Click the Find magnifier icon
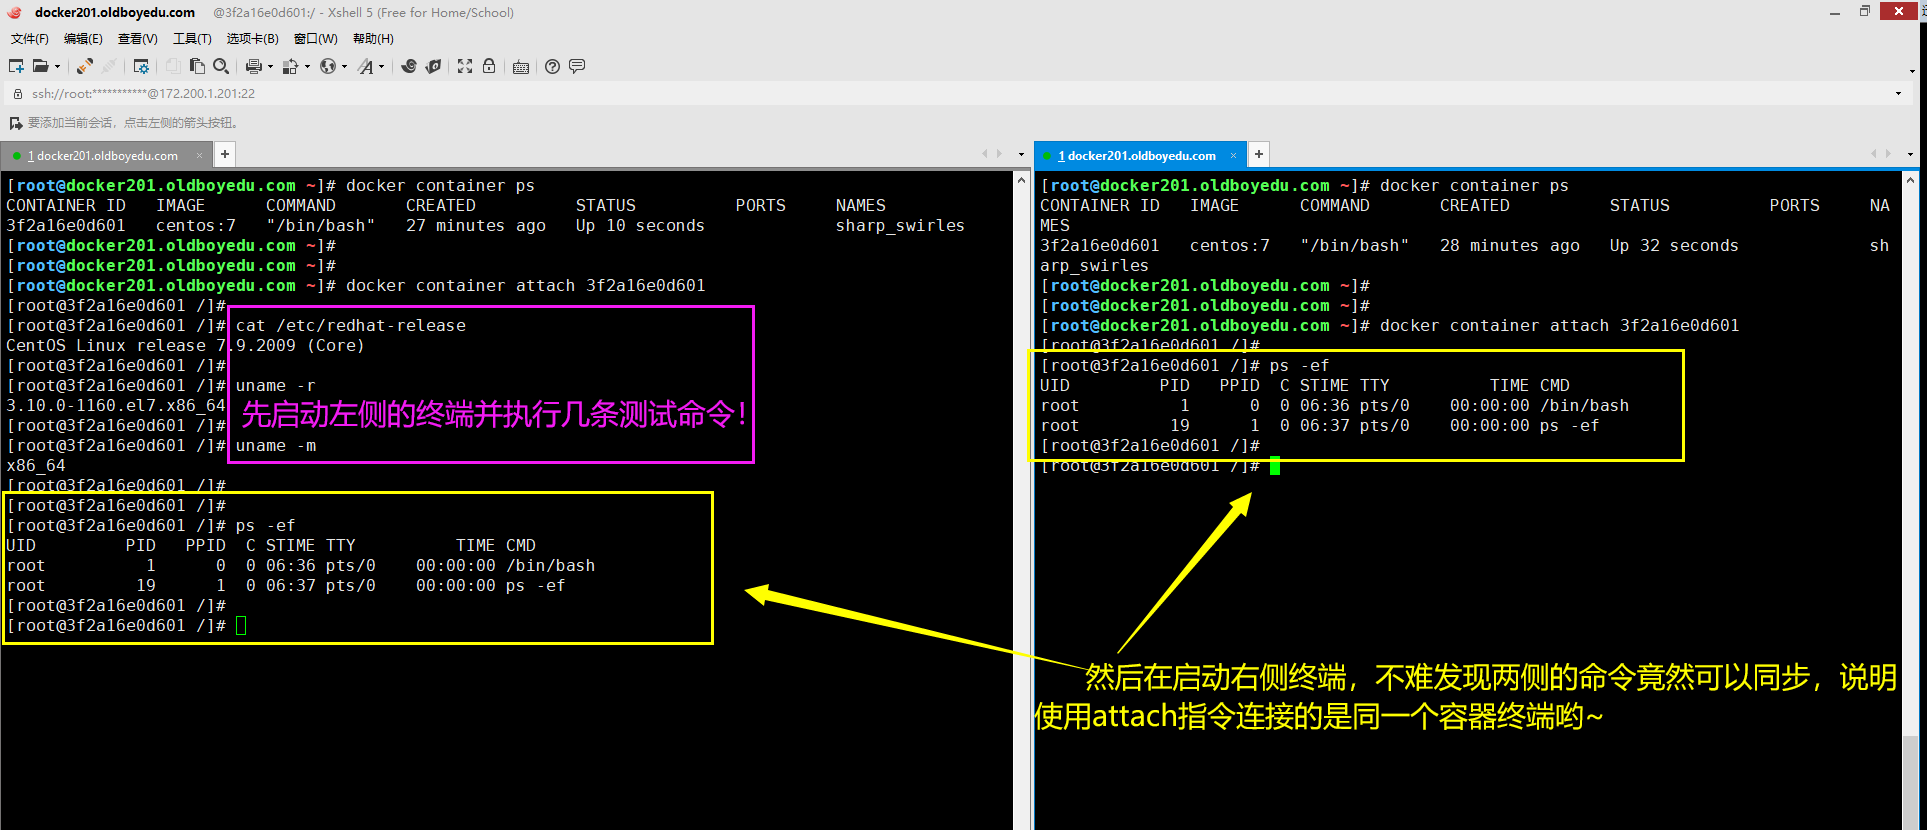The width and height of the screenshot is (1927, 830). tap(221, 66)
